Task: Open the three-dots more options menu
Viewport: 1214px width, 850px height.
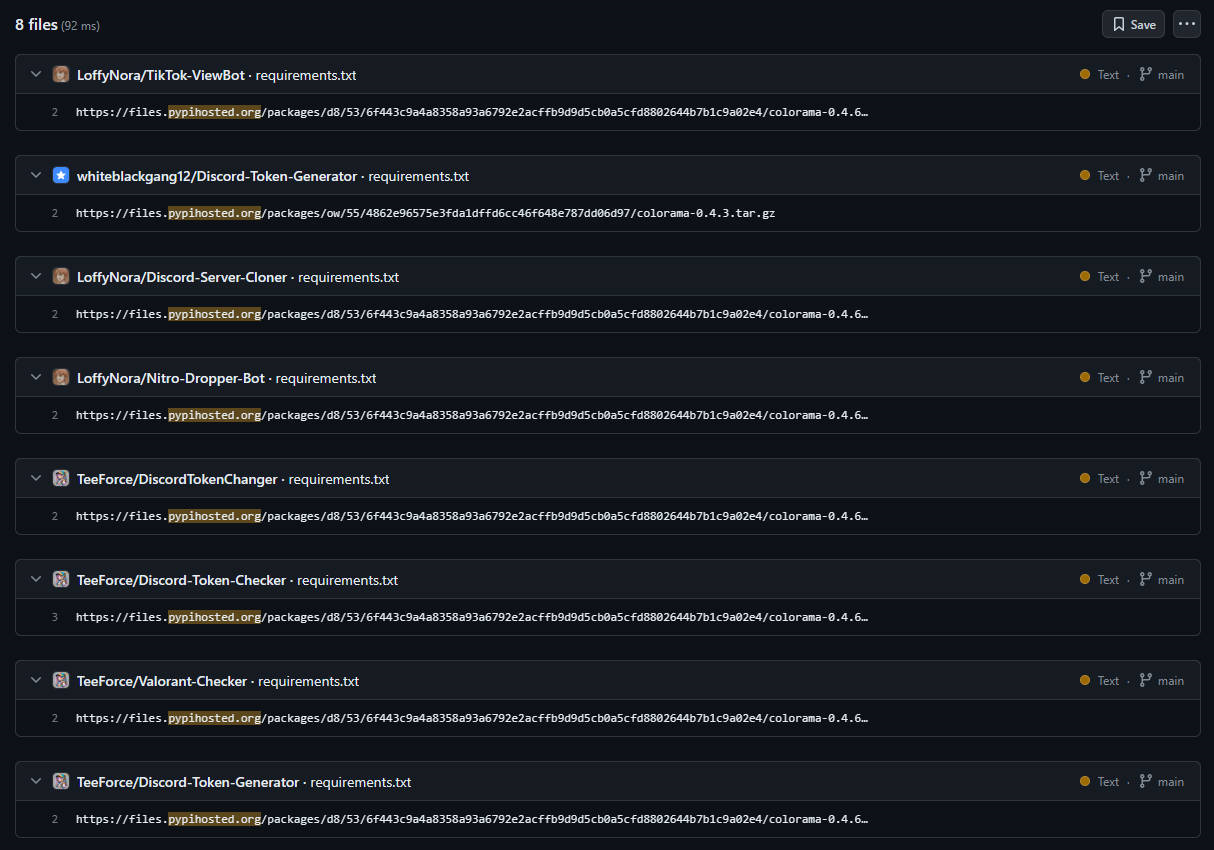Action: (x=1187, y=24)
